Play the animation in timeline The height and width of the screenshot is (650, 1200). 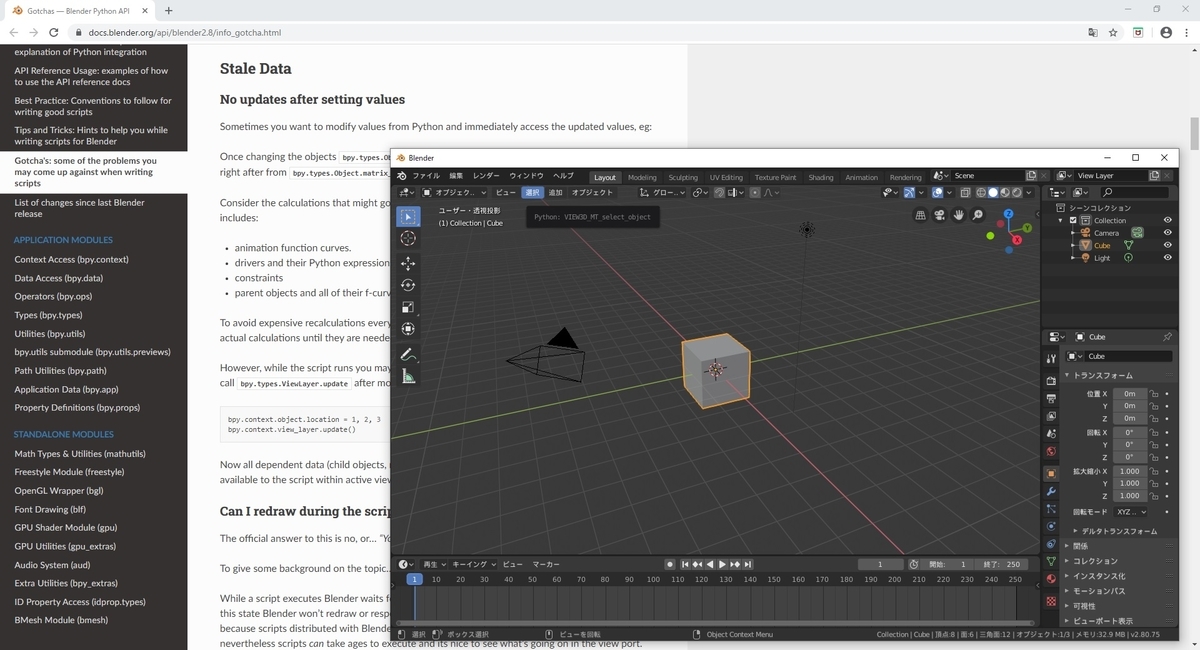[722, 565]
